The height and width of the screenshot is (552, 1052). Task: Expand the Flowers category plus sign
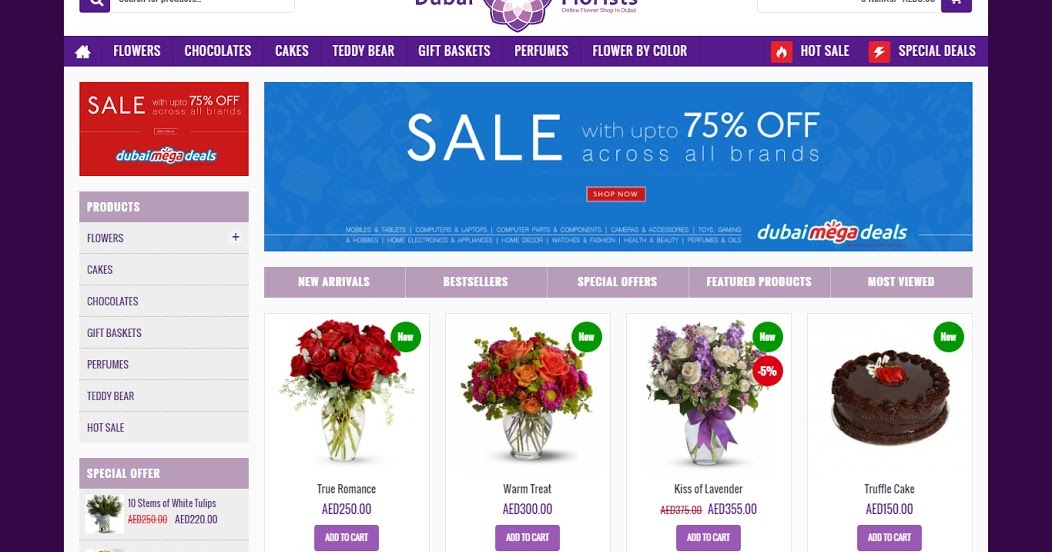[235, 237]
